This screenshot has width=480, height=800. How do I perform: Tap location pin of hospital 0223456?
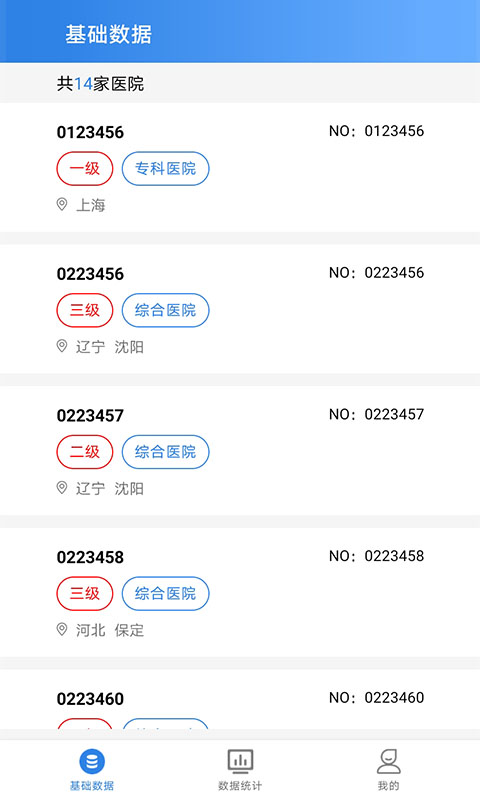62,346
